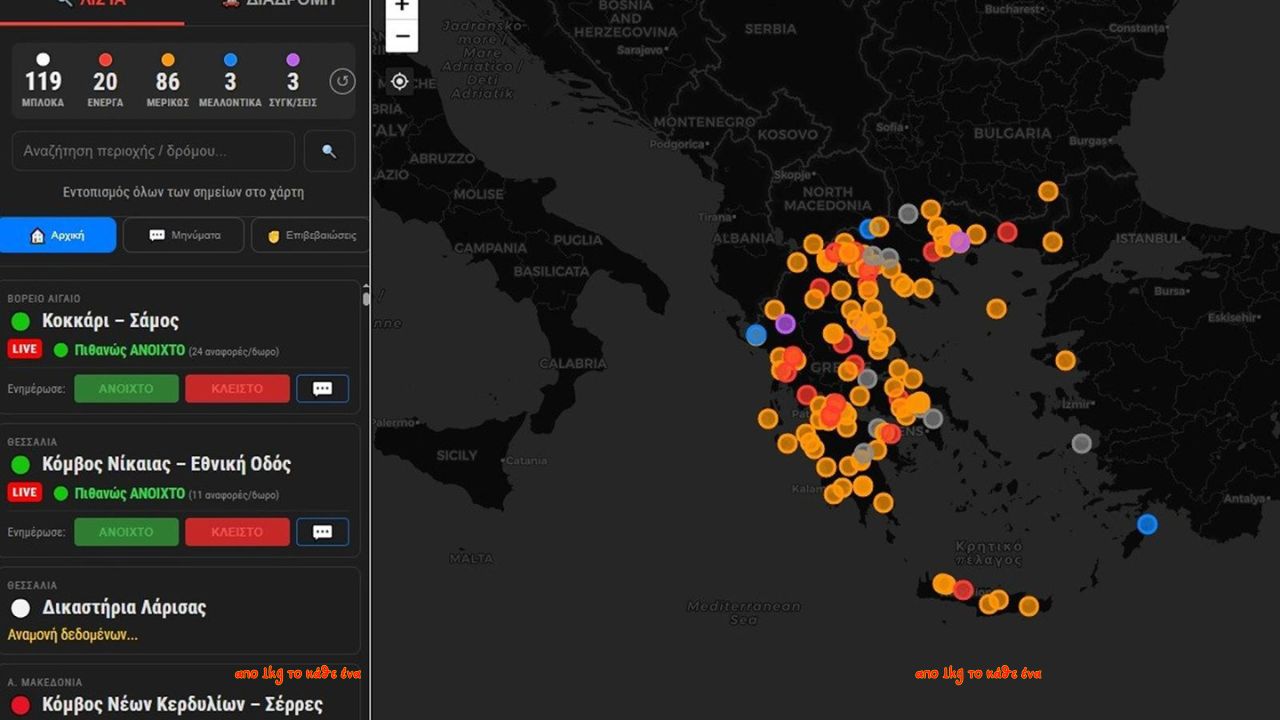This screenshot has height=720, width=1280.
Task: Open the Επιβεβαιώσεις tab
Action: 311,235
